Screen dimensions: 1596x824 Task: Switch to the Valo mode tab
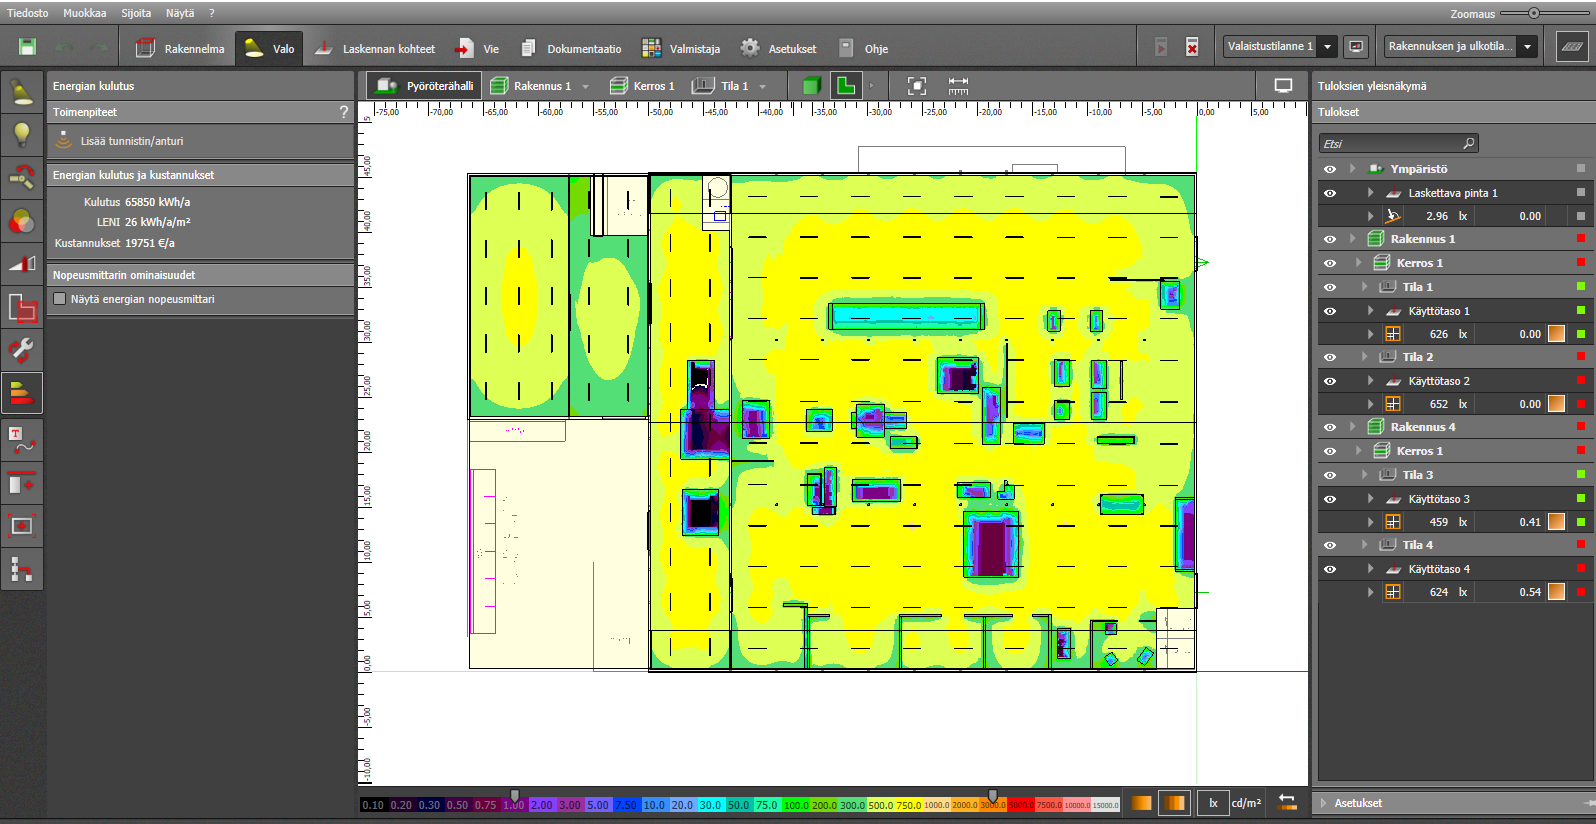(269, 48)
